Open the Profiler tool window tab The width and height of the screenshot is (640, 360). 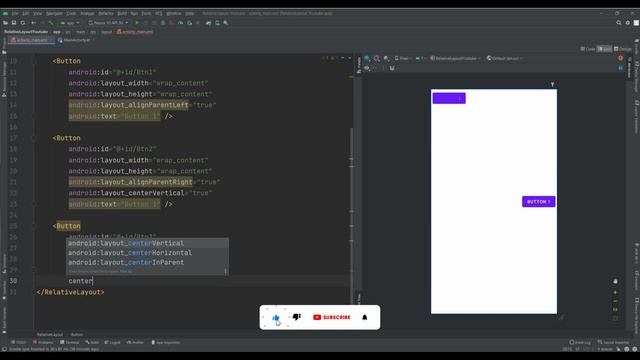pos(135,342)
